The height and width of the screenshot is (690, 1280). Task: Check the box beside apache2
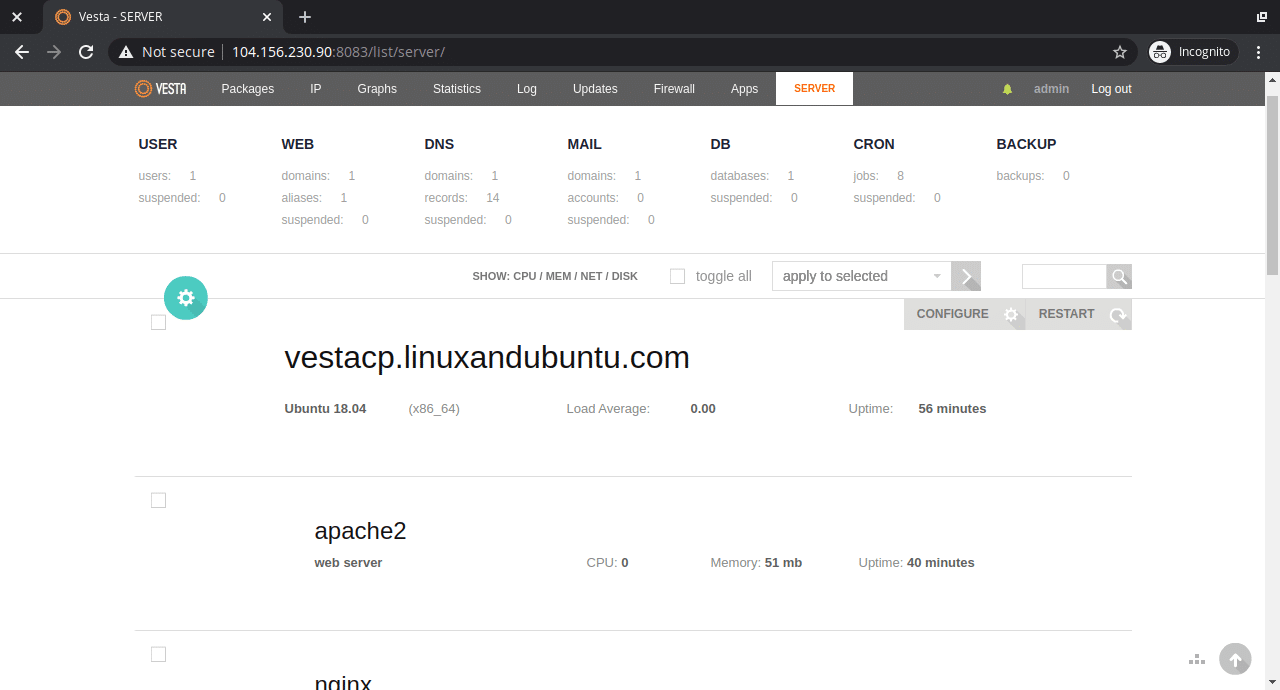click(158, 500)
